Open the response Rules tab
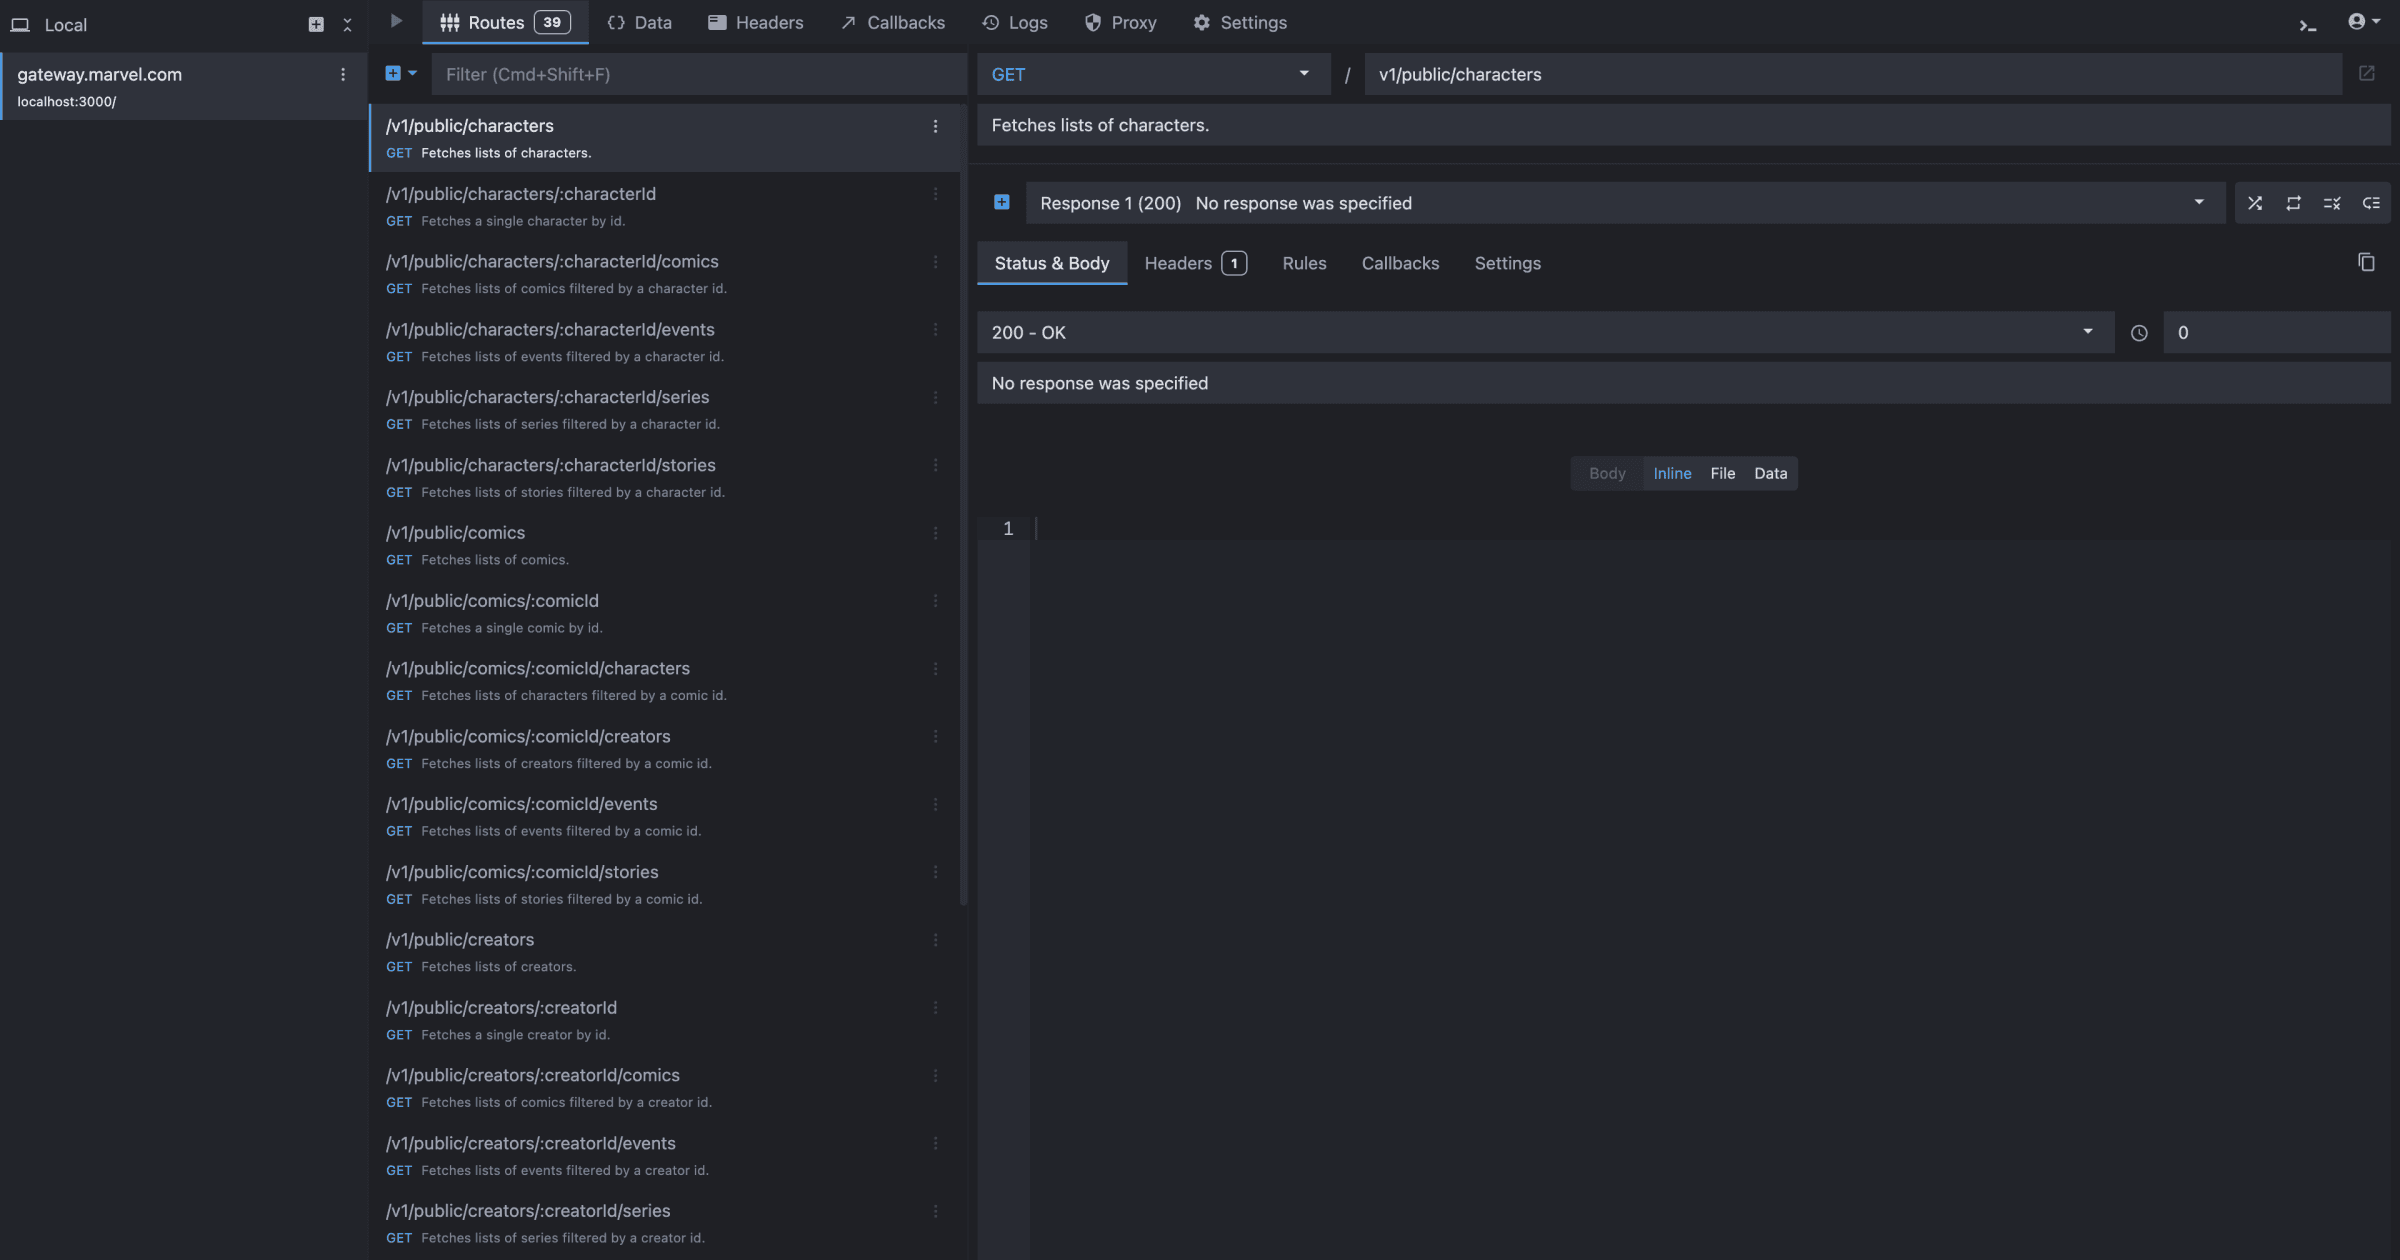The image size is (2400, 1260). [1304, 263]
